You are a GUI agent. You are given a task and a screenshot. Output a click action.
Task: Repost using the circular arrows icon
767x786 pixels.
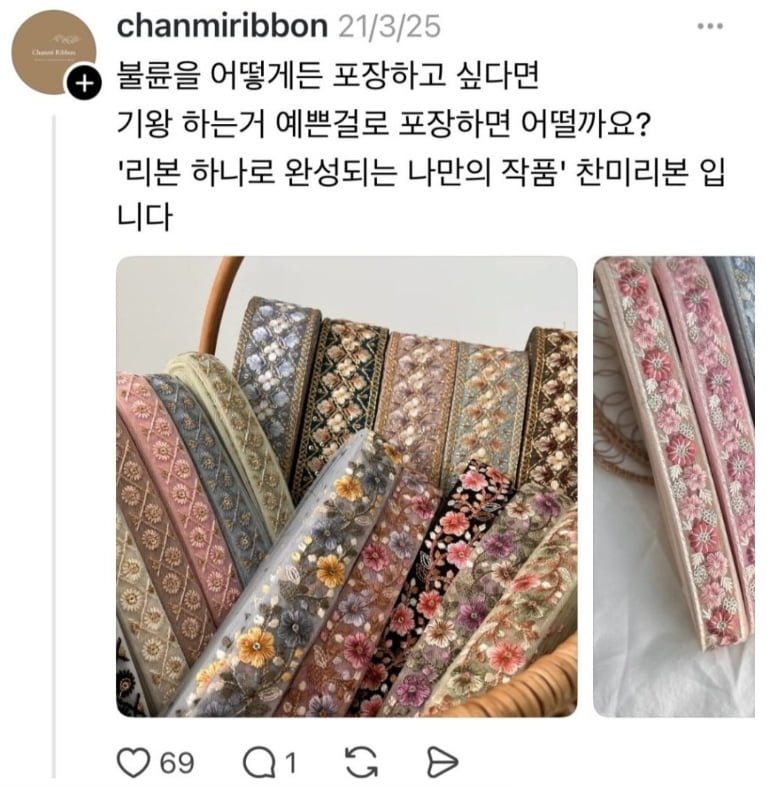click(x=361, y=762)
